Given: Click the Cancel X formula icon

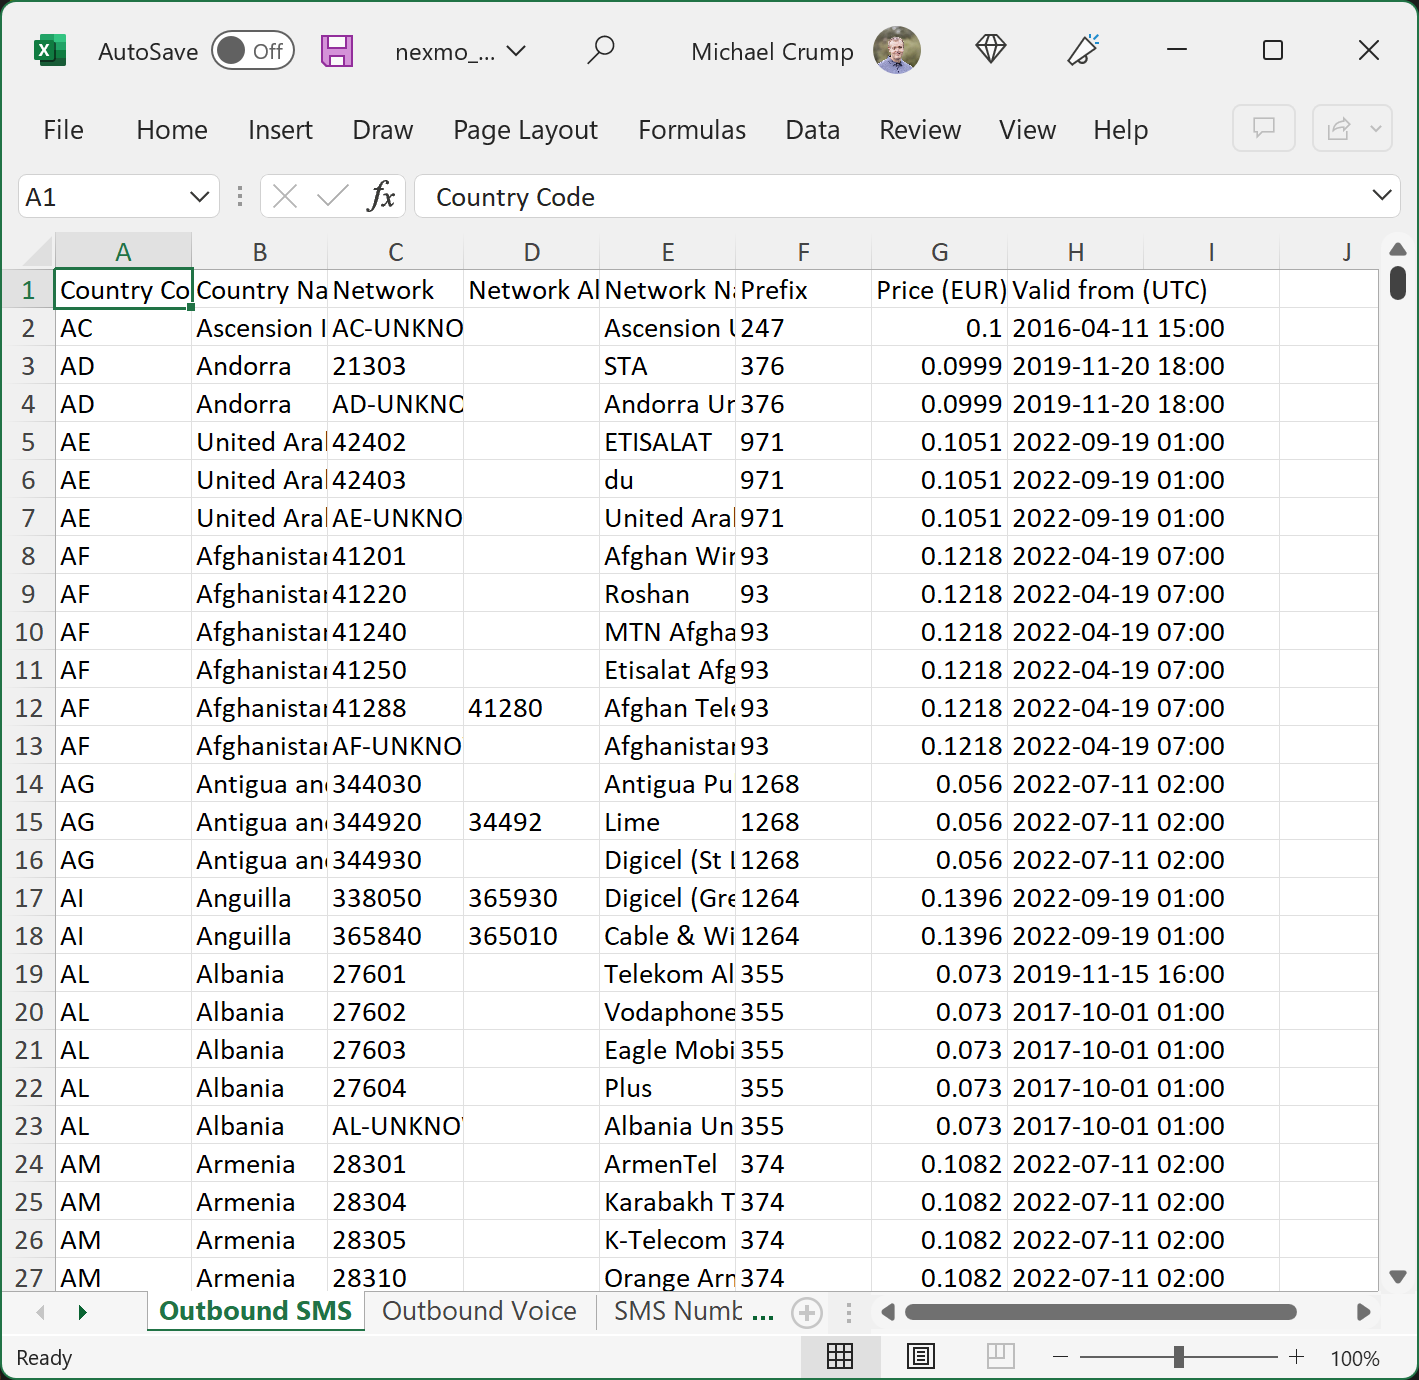Looking at the screenshot, I should pos(285,196).
